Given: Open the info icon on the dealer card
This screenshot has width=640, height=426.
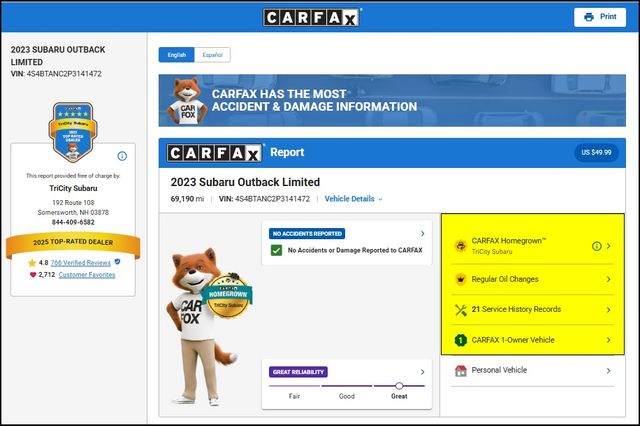Looking at the screenshot, I should pyautogui.click(x=122, y=156).
